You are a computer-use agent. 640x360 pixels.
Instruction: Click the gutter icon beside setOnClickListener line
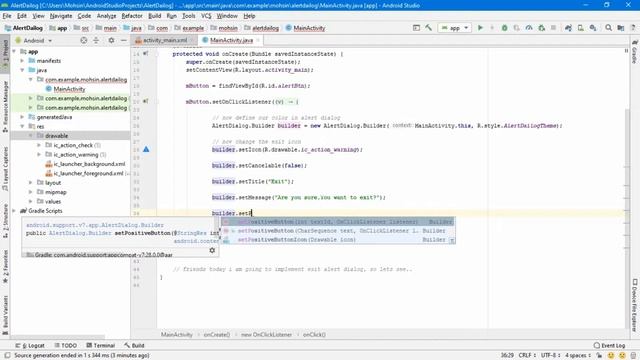pyautogui.click(x=146, y=101)
